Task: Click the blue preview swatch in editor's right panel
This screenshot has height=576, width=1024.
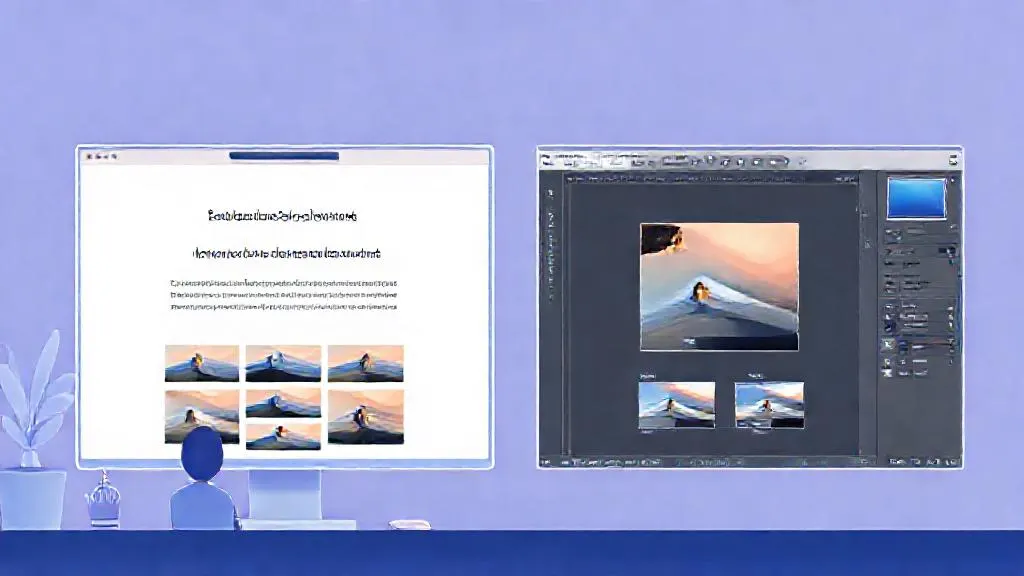Action: pyautogui.click(x=916, y=198)
